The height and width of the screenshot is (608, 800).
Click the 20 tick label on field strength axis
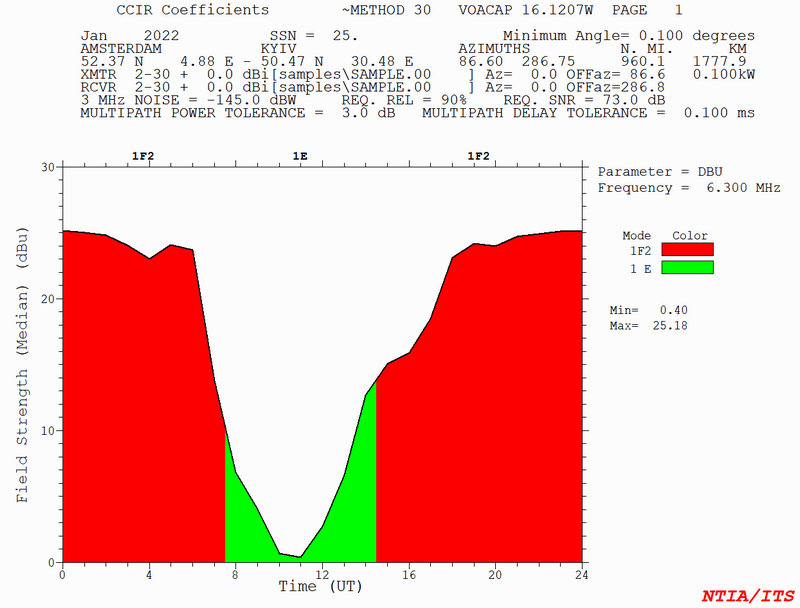coord(48,299)
